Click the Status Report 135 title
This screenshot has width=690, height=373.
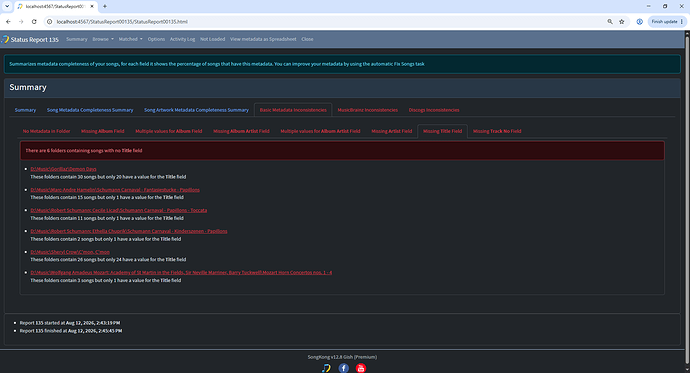34,40
